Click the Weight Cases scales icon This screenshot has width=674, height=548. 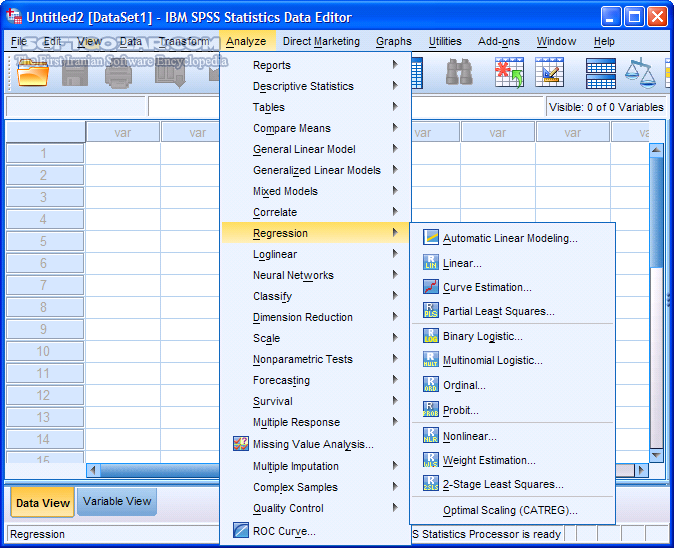[x=640, y=73]
